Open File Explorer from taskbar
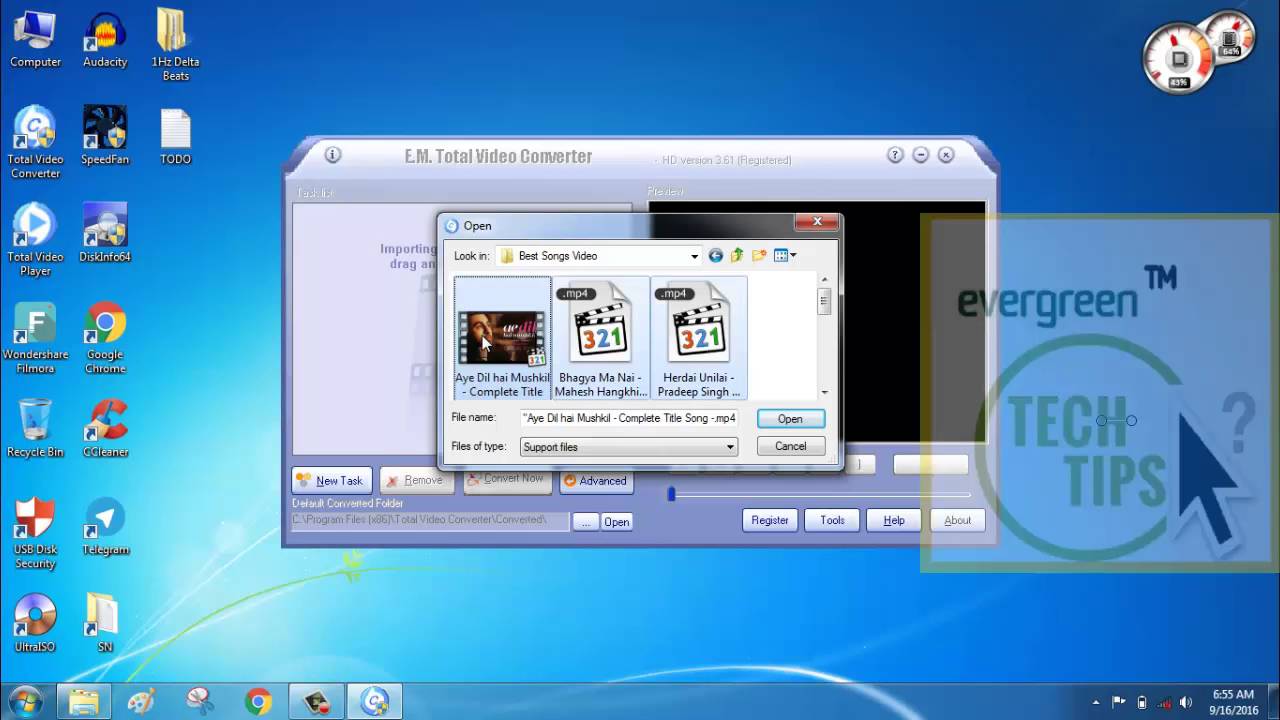 (x=83, y=701)
